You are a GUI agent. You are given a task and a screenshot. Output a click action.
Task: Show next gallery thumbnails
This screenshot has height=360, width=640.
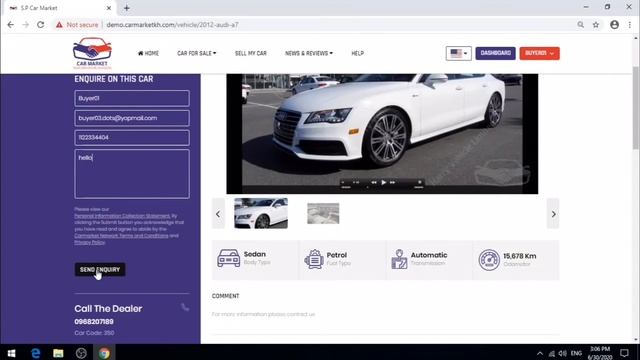(553, 214)
